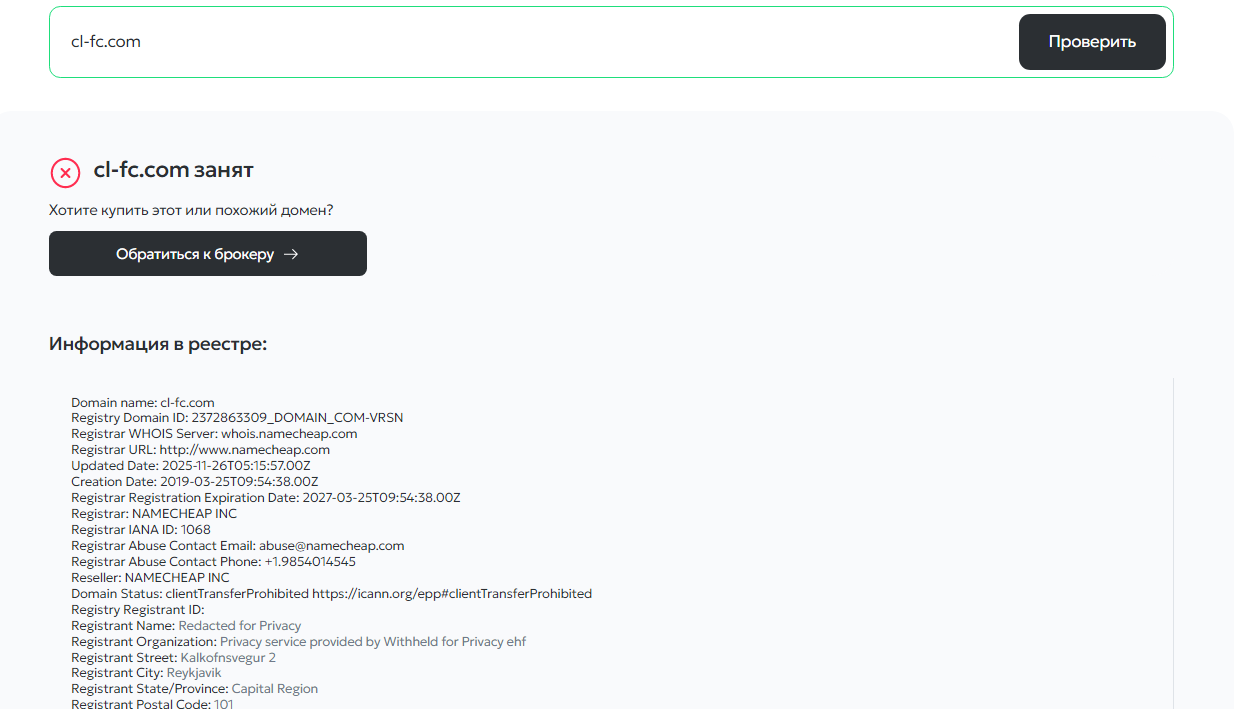Click the http://www.namecheap.com registrar URL
Viewport: 1237px width, 709px height.
(x=244, y=450)
